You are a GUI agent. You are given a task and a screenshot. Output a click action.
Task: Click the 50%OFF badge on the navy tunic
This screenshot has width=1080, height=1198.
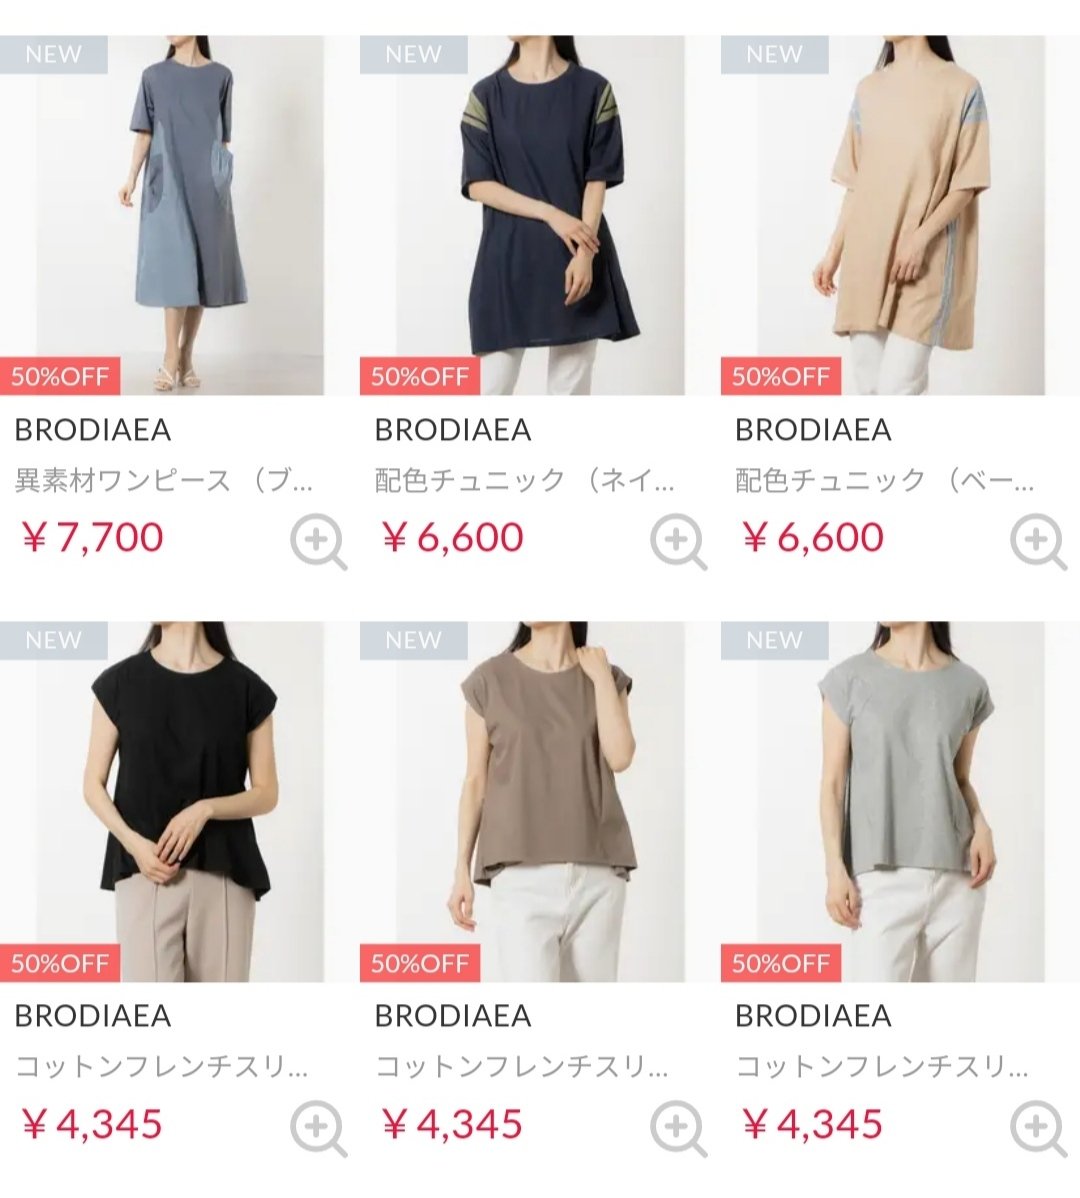click(x=420, y=376)
